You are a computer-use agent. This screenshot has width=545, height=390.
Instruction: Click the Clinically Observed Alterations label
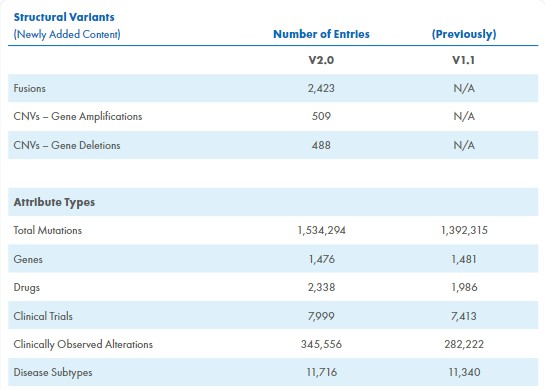coord(83,344)
